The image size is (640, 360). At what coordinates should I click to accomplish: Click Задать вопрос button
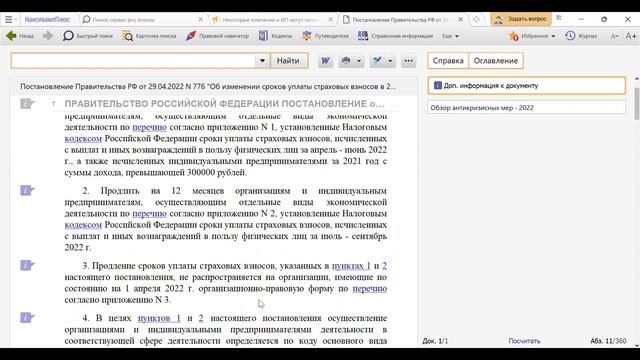[521, 19]
